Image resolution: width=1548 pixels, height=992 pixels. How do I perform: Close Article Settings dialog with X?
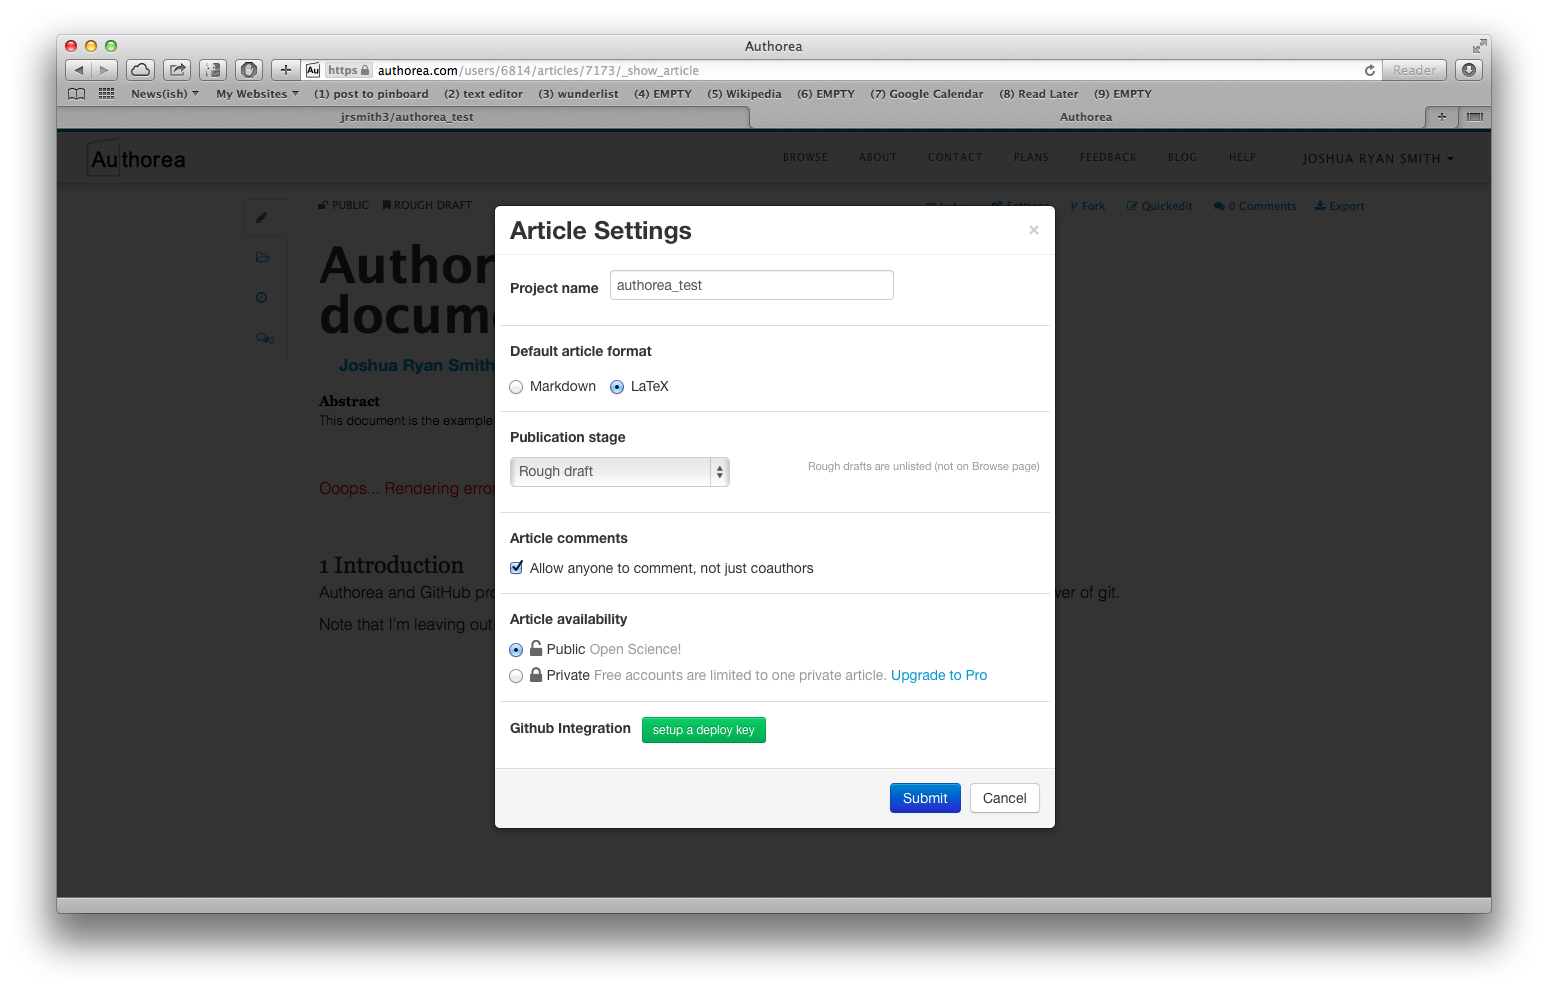click(1034, 230)
